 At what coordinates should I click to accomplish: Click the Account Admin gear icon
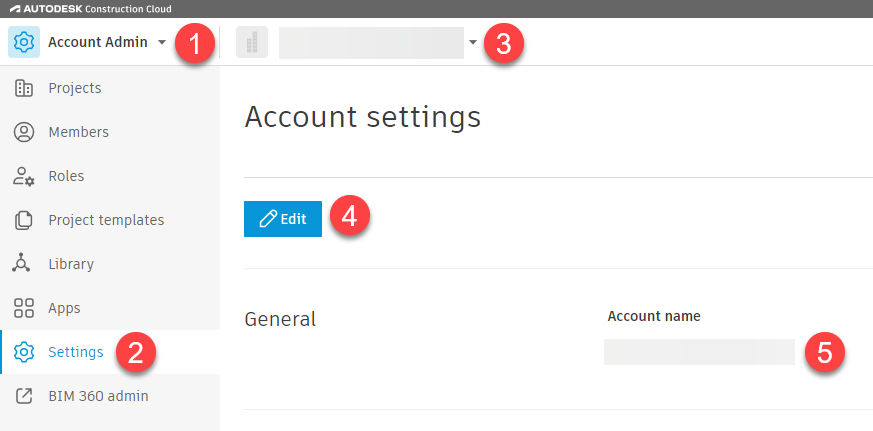(x=24, y=42)
